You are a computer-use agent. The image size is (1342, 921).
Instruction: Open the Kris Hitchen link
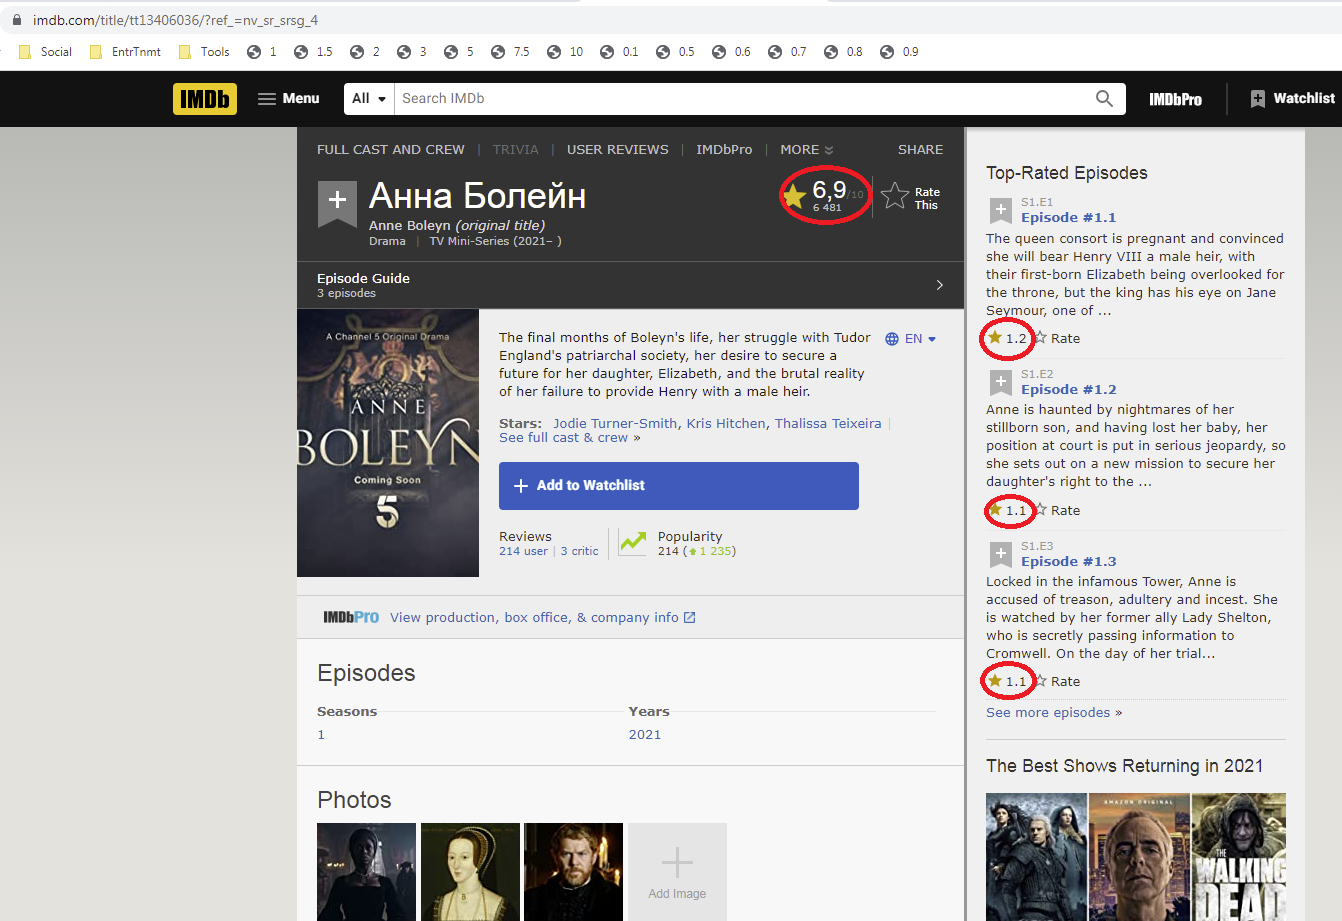pyautogui.click(x=726, y=424)
